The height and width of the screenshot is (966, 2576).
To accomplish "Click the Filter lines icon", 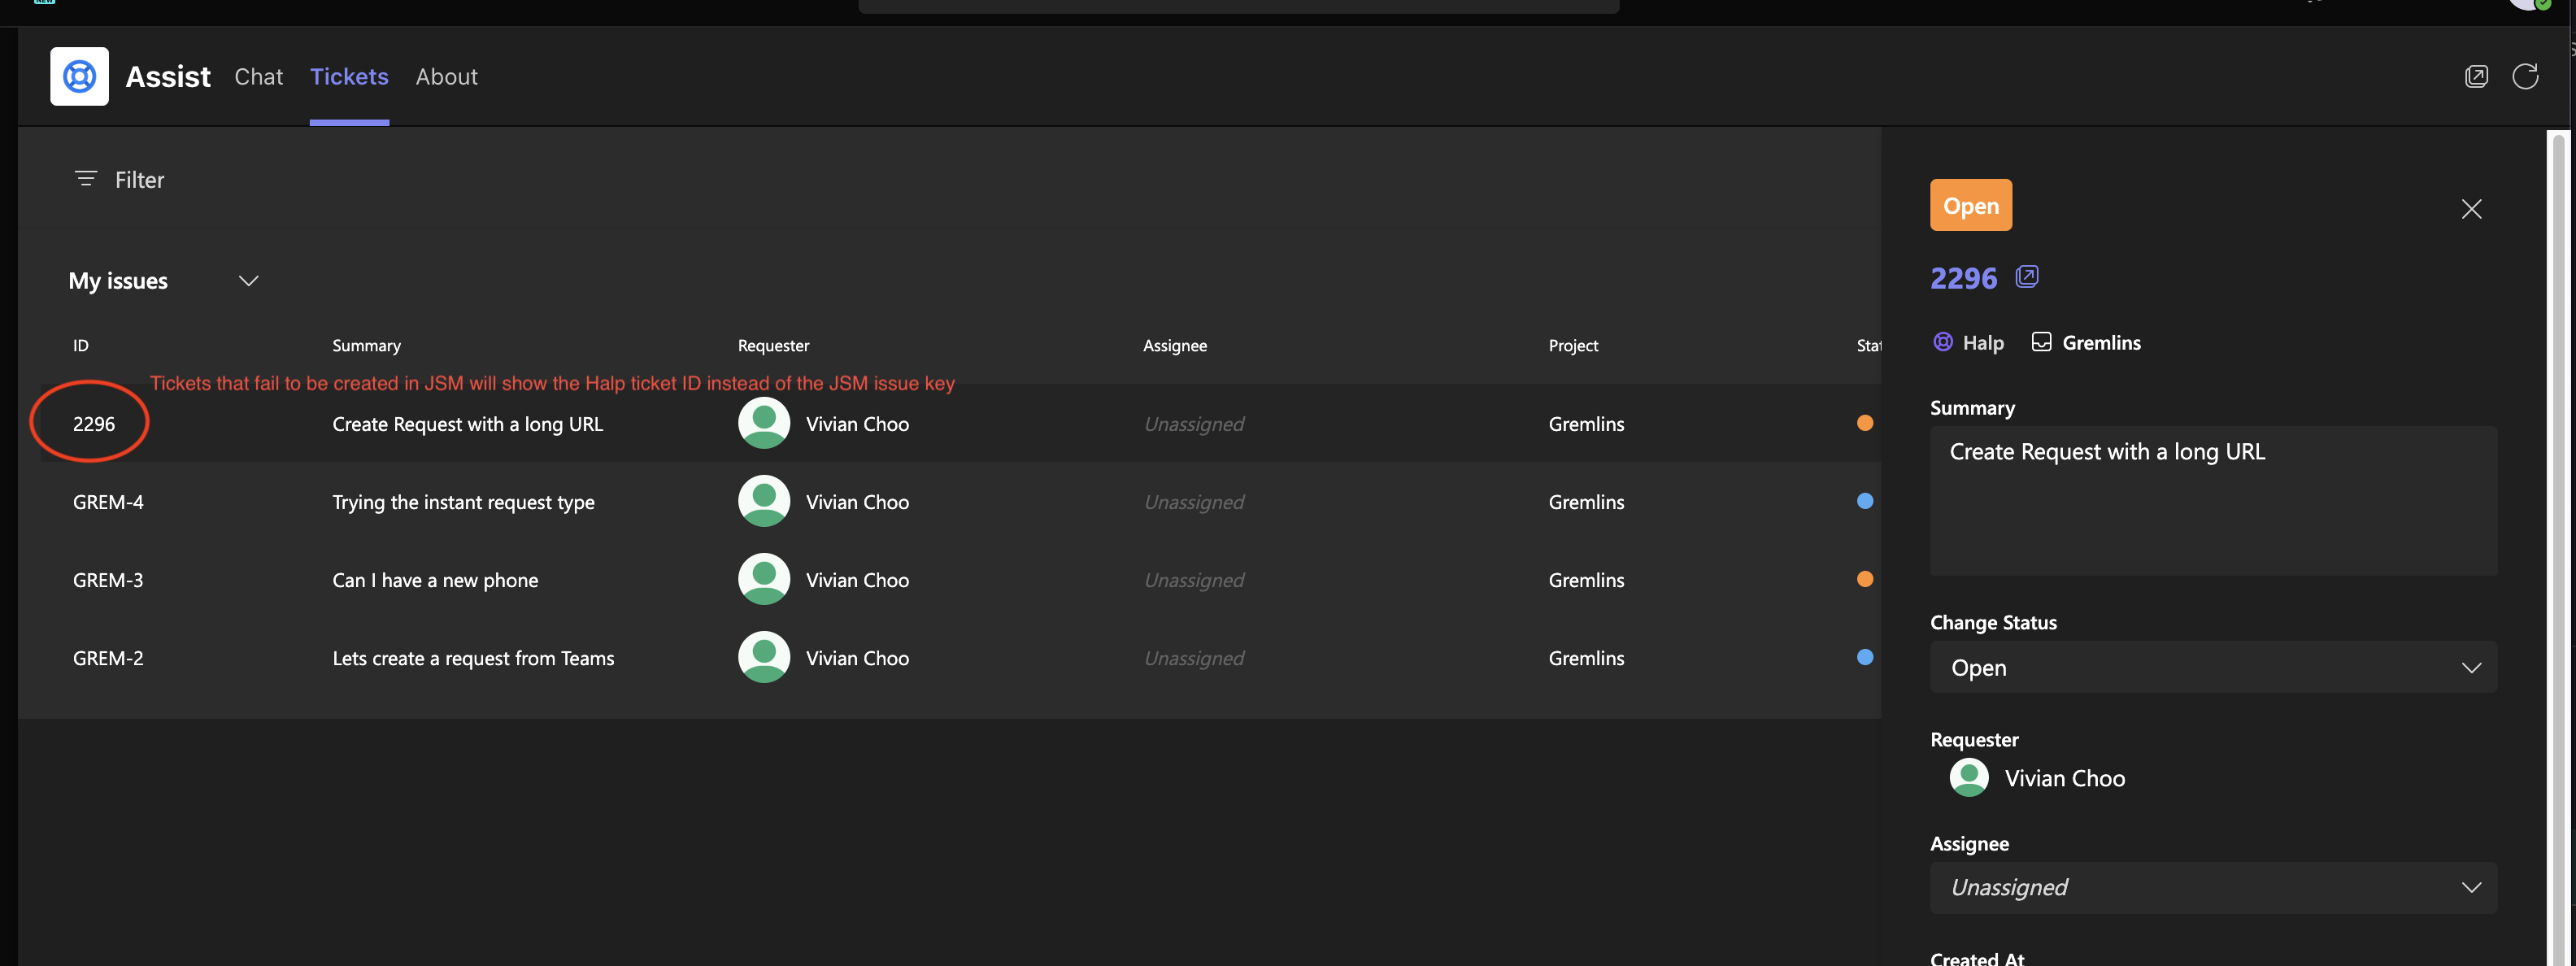I will point(86,179).
